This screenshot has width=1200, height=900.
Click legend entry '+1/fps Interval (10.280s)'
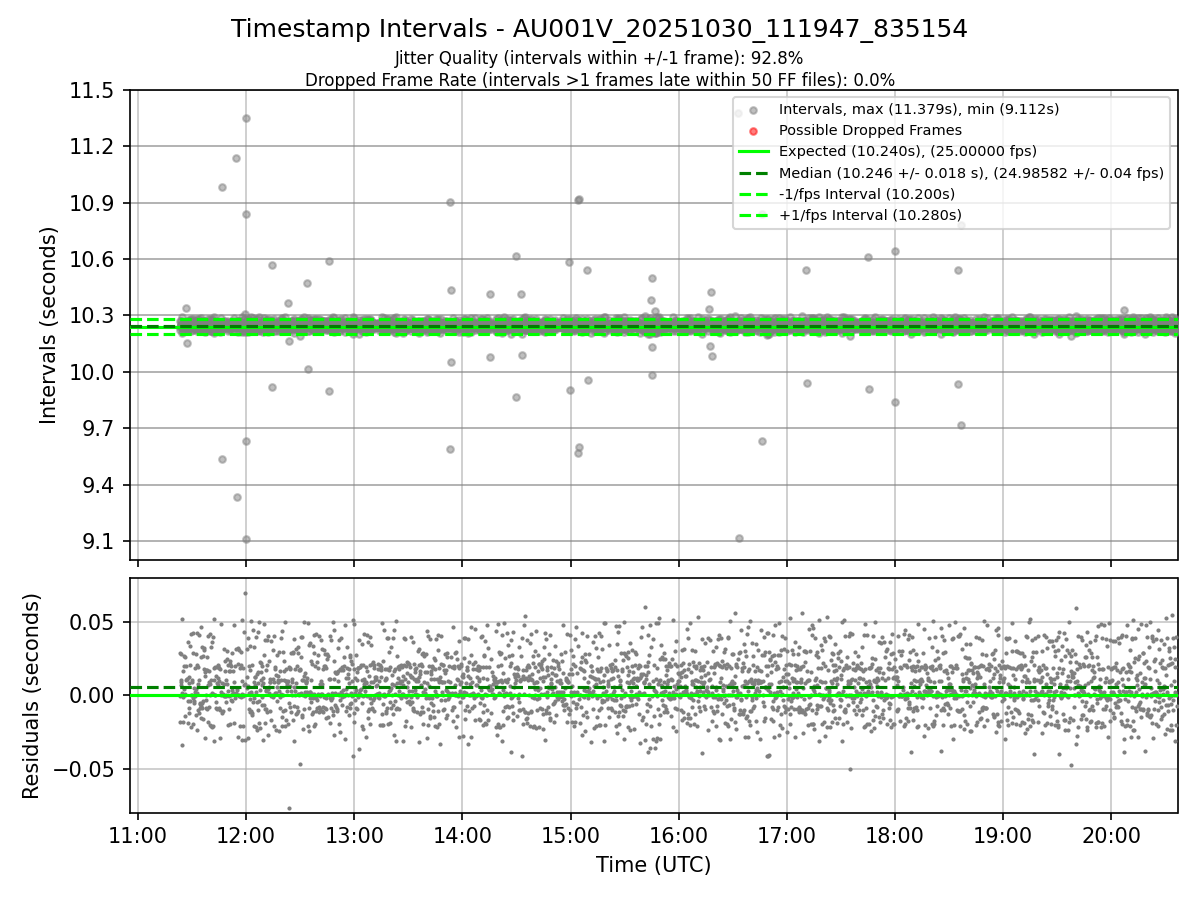tap(870, 214)
